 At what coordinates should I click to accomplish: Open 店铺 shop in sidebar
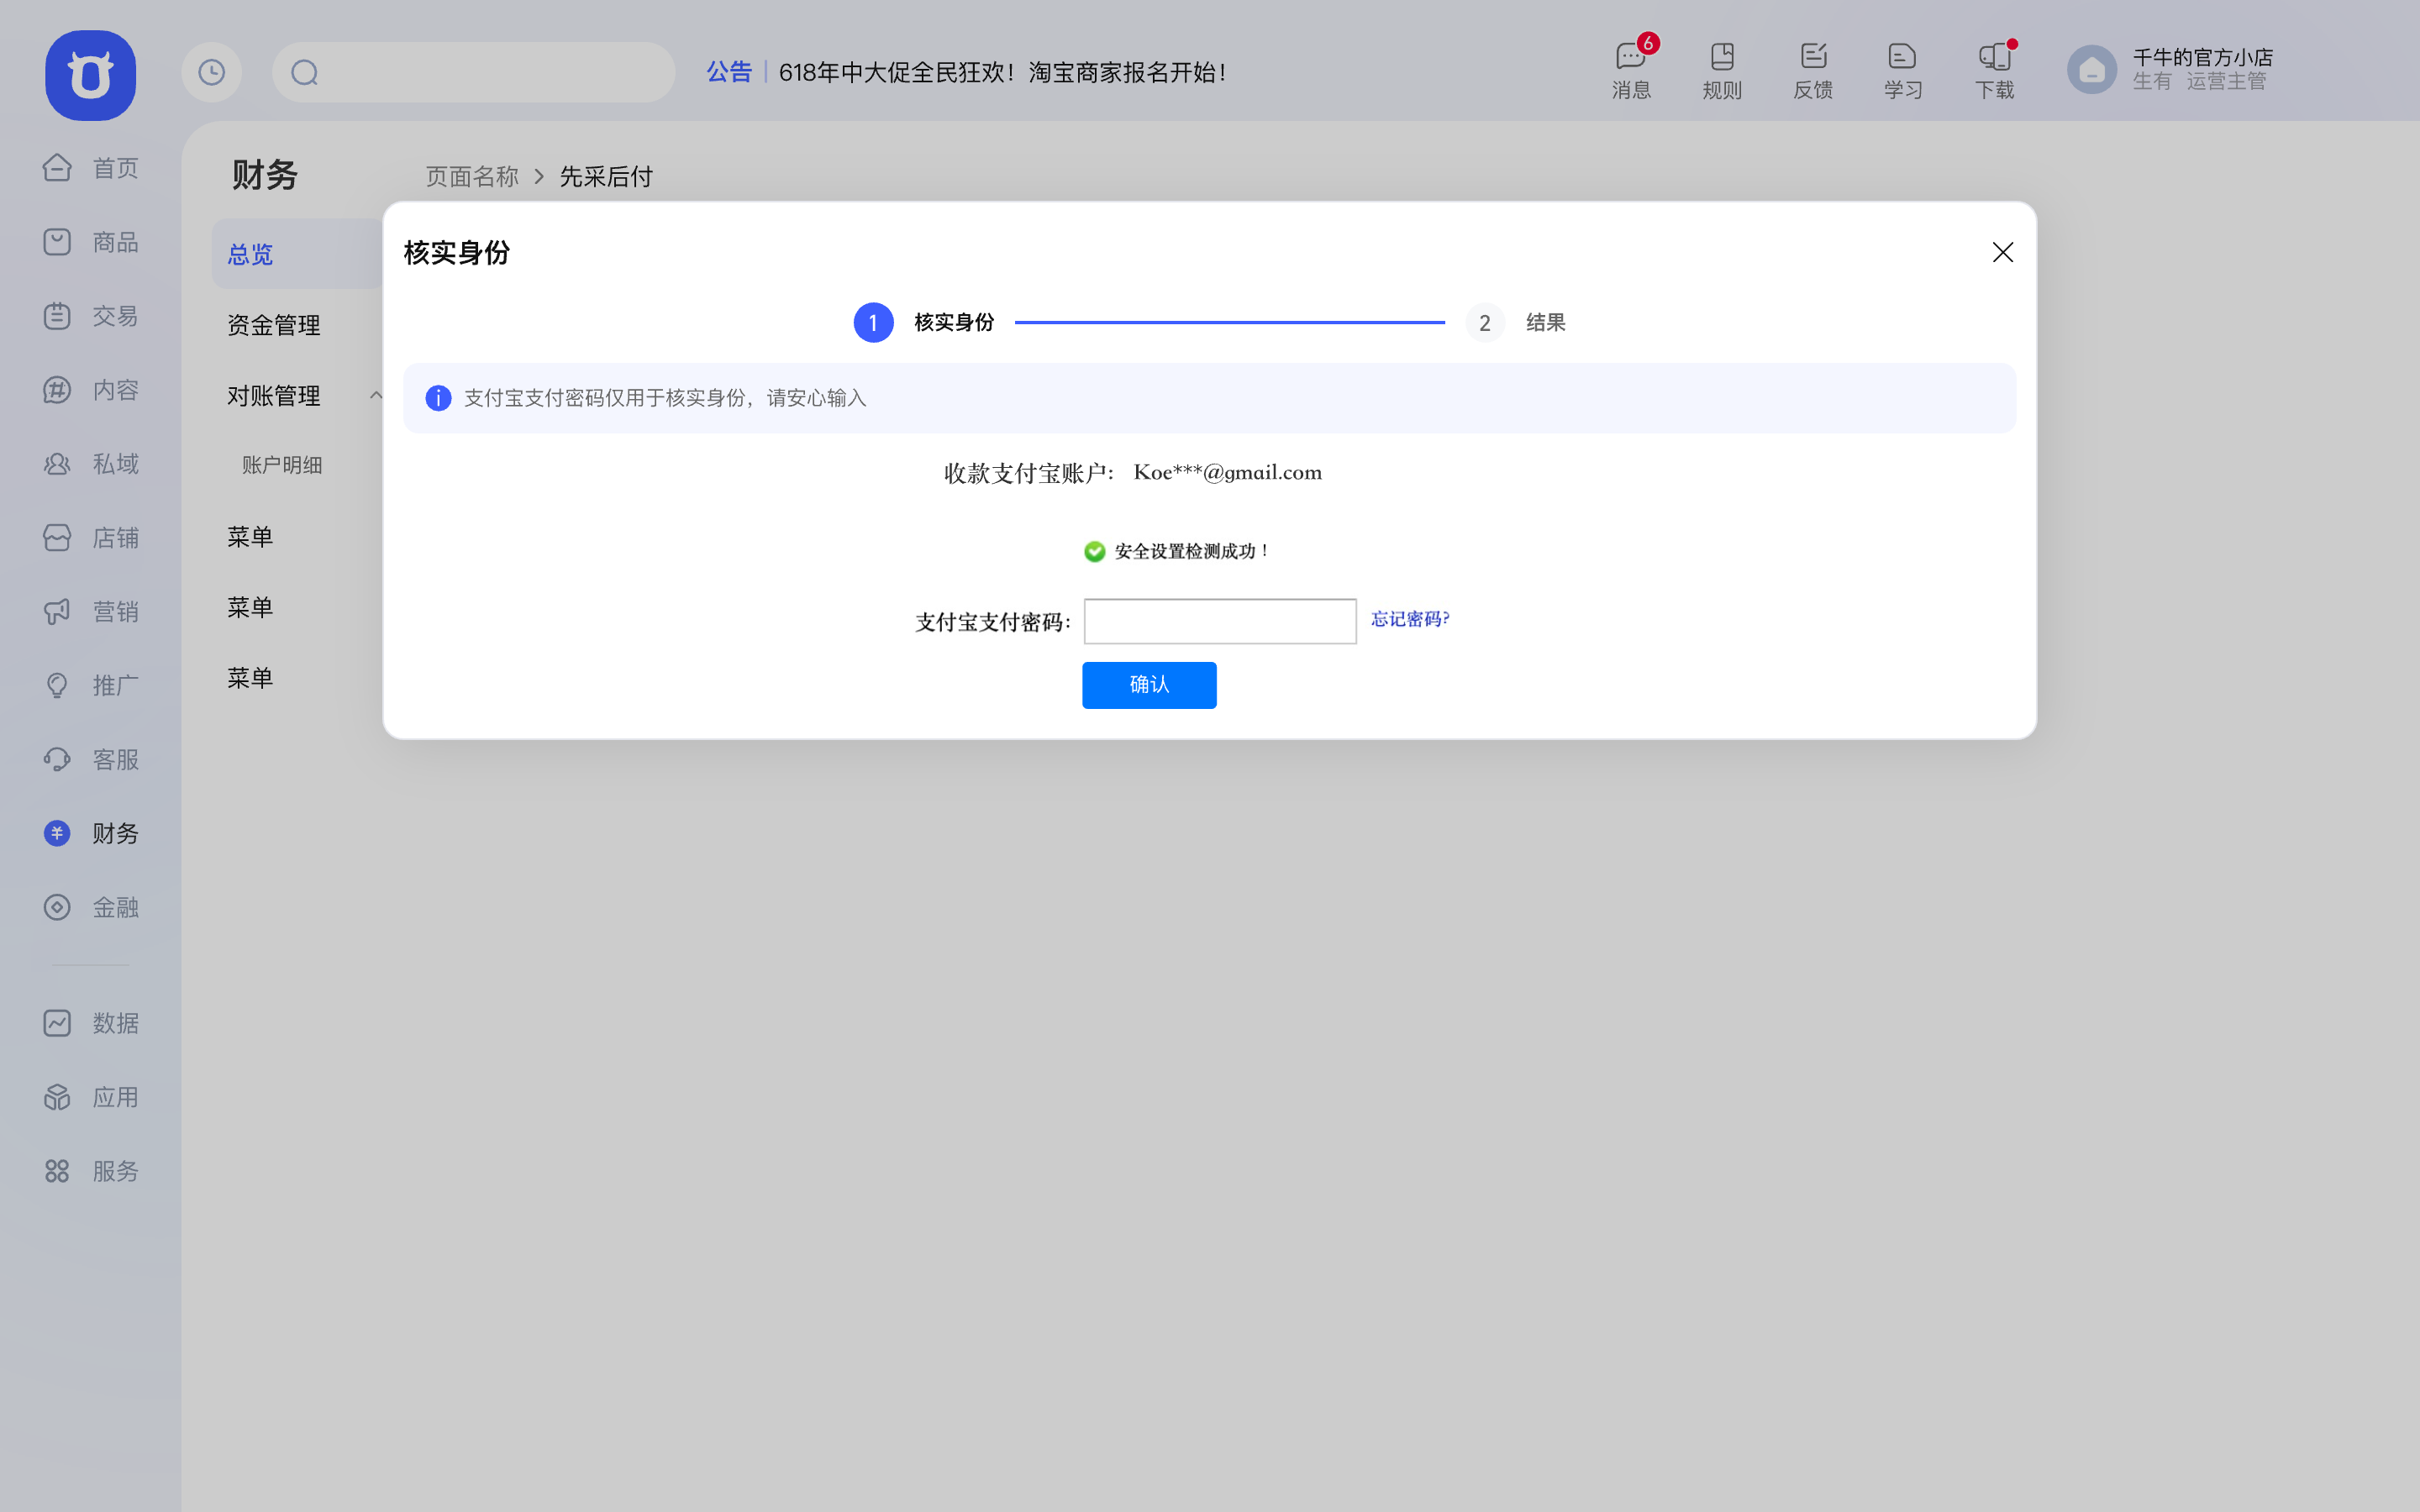(90, 538)
